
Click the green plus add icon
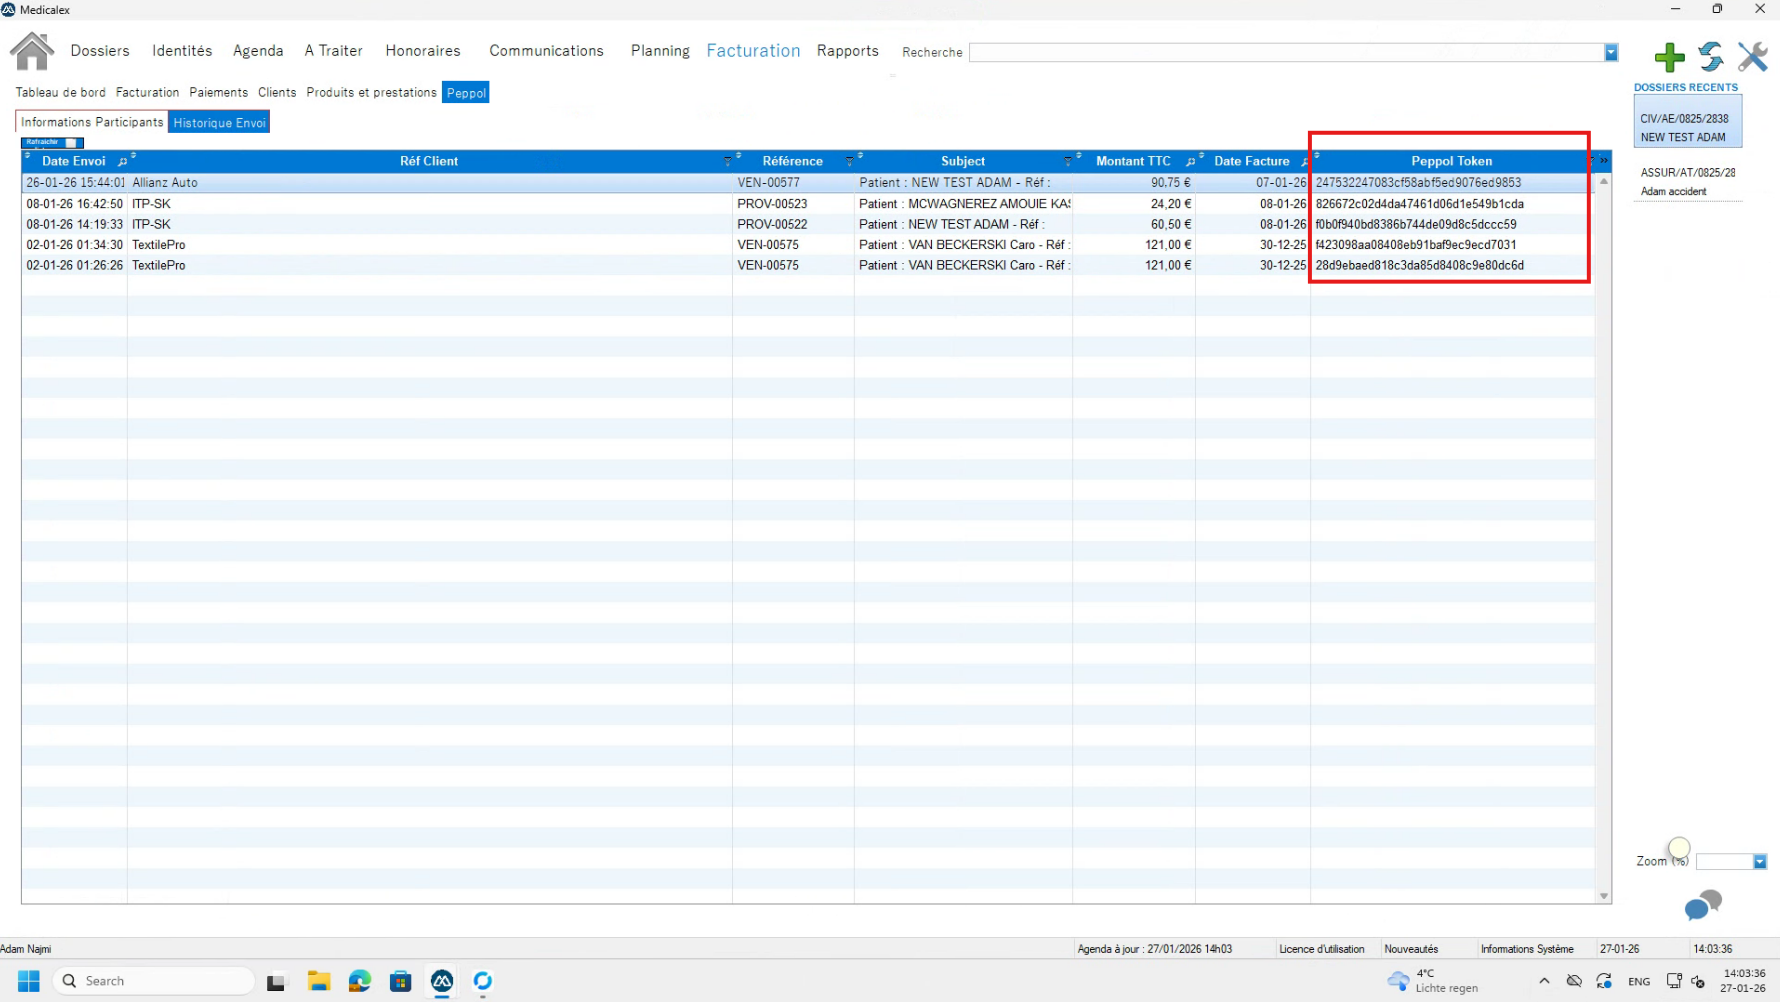pyautogui.click(x=1669, y=57)
